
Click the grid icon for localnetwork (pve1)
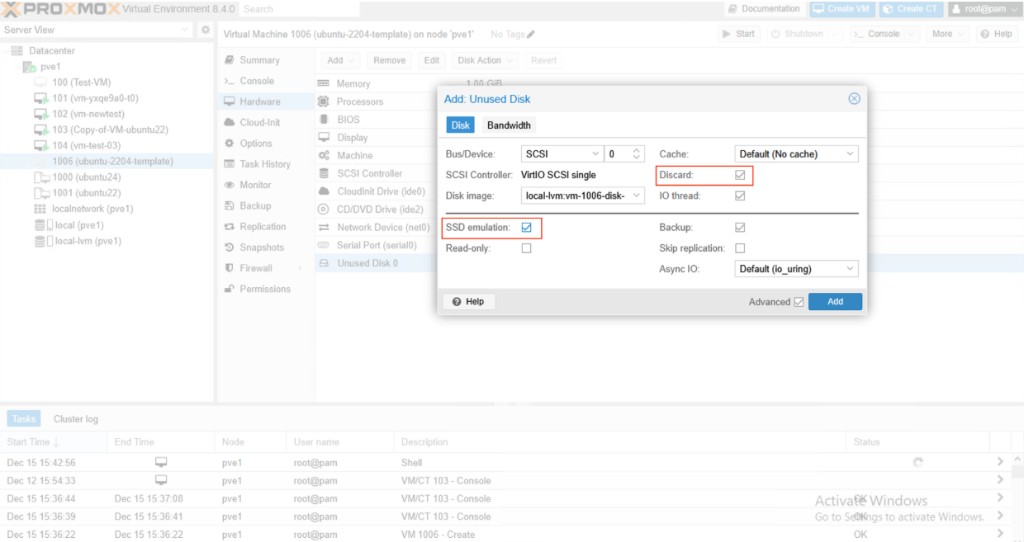coord(40,209)
